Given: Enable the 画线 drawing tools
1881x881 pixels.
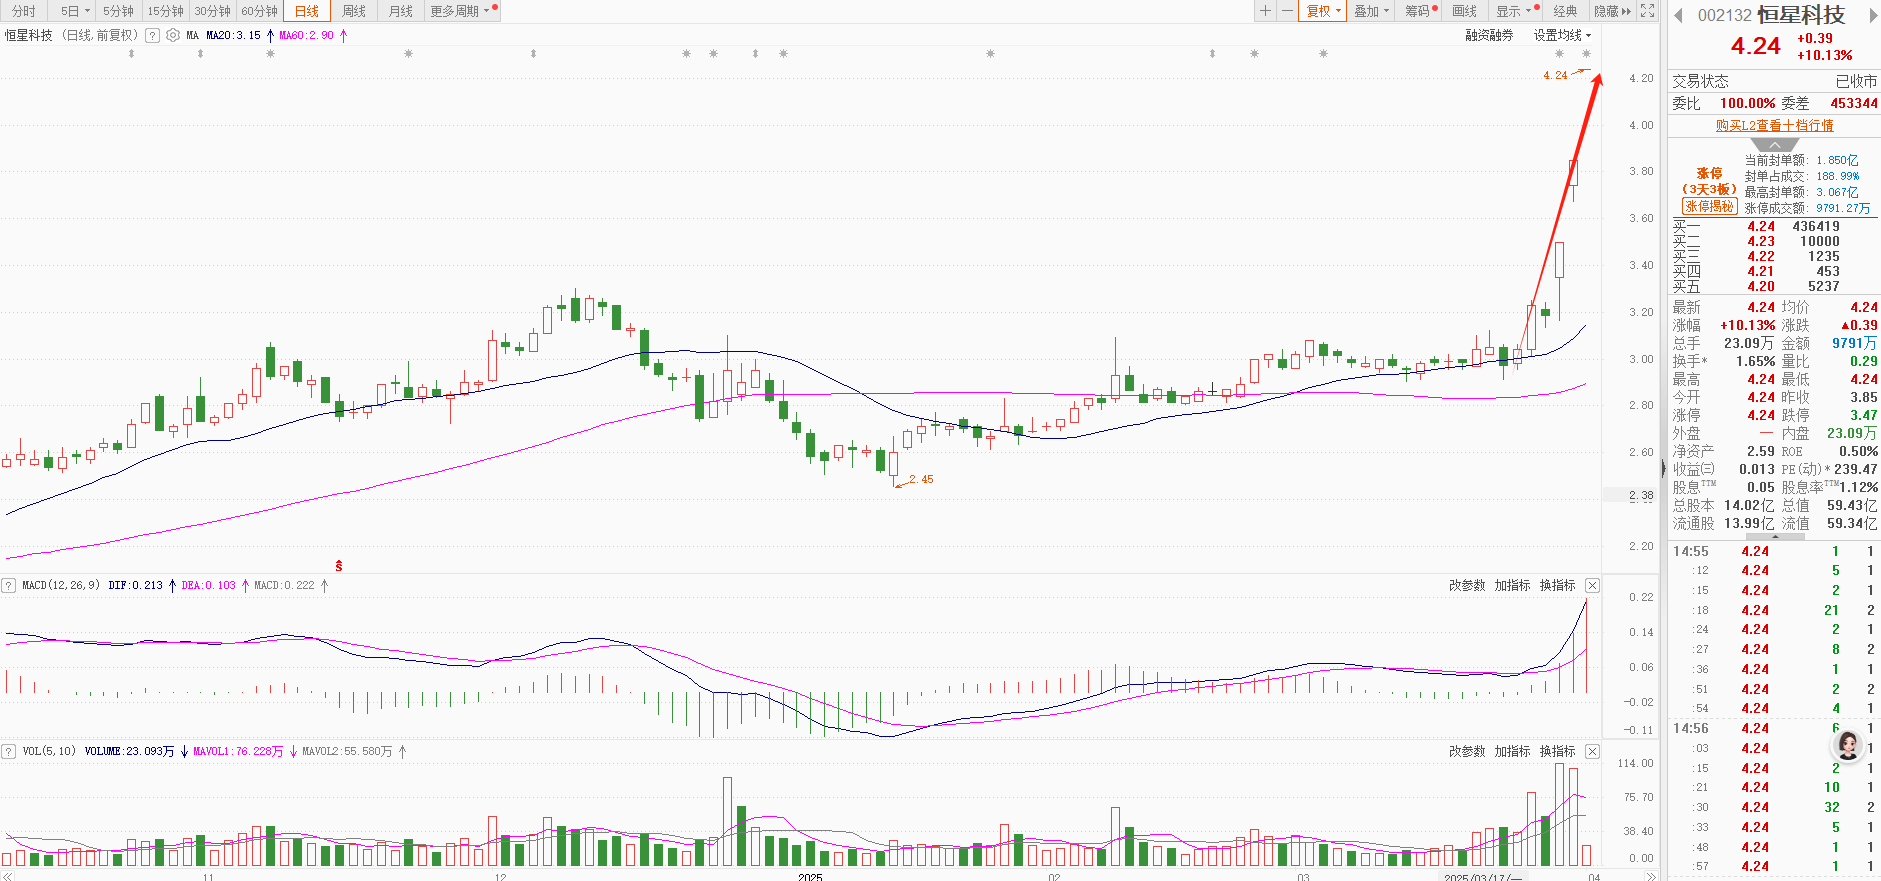Looking at the screenshot, I should 1465,11.
